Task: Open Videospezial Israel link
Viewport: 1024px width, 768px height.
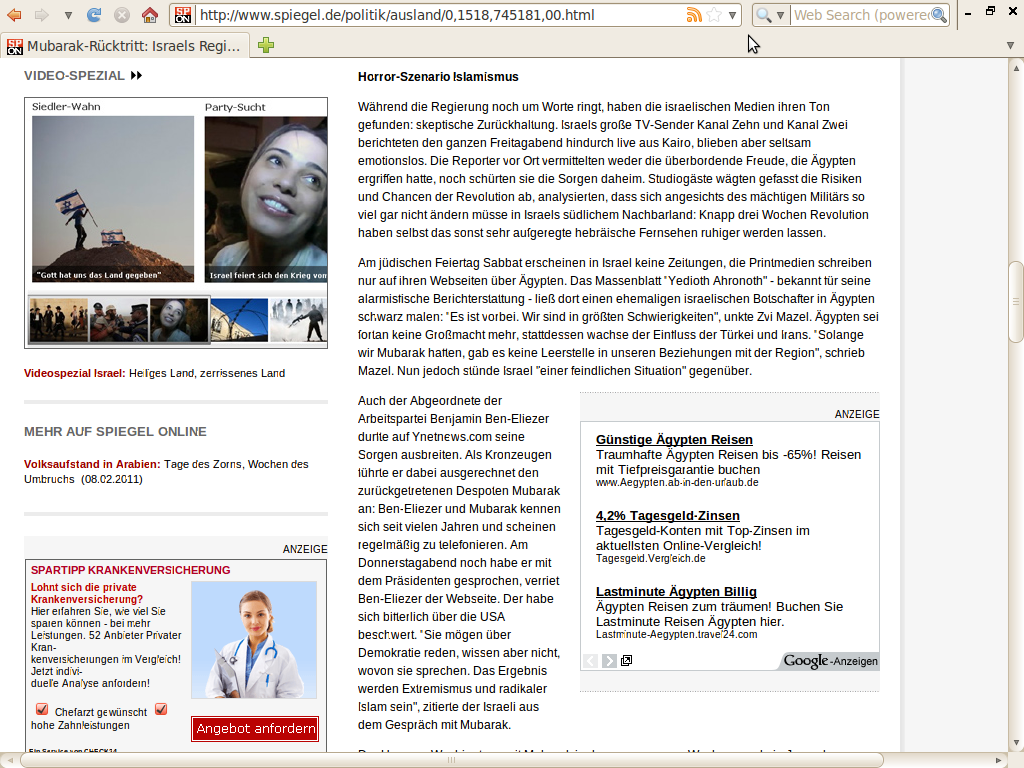Action: (x=155, y=374)
